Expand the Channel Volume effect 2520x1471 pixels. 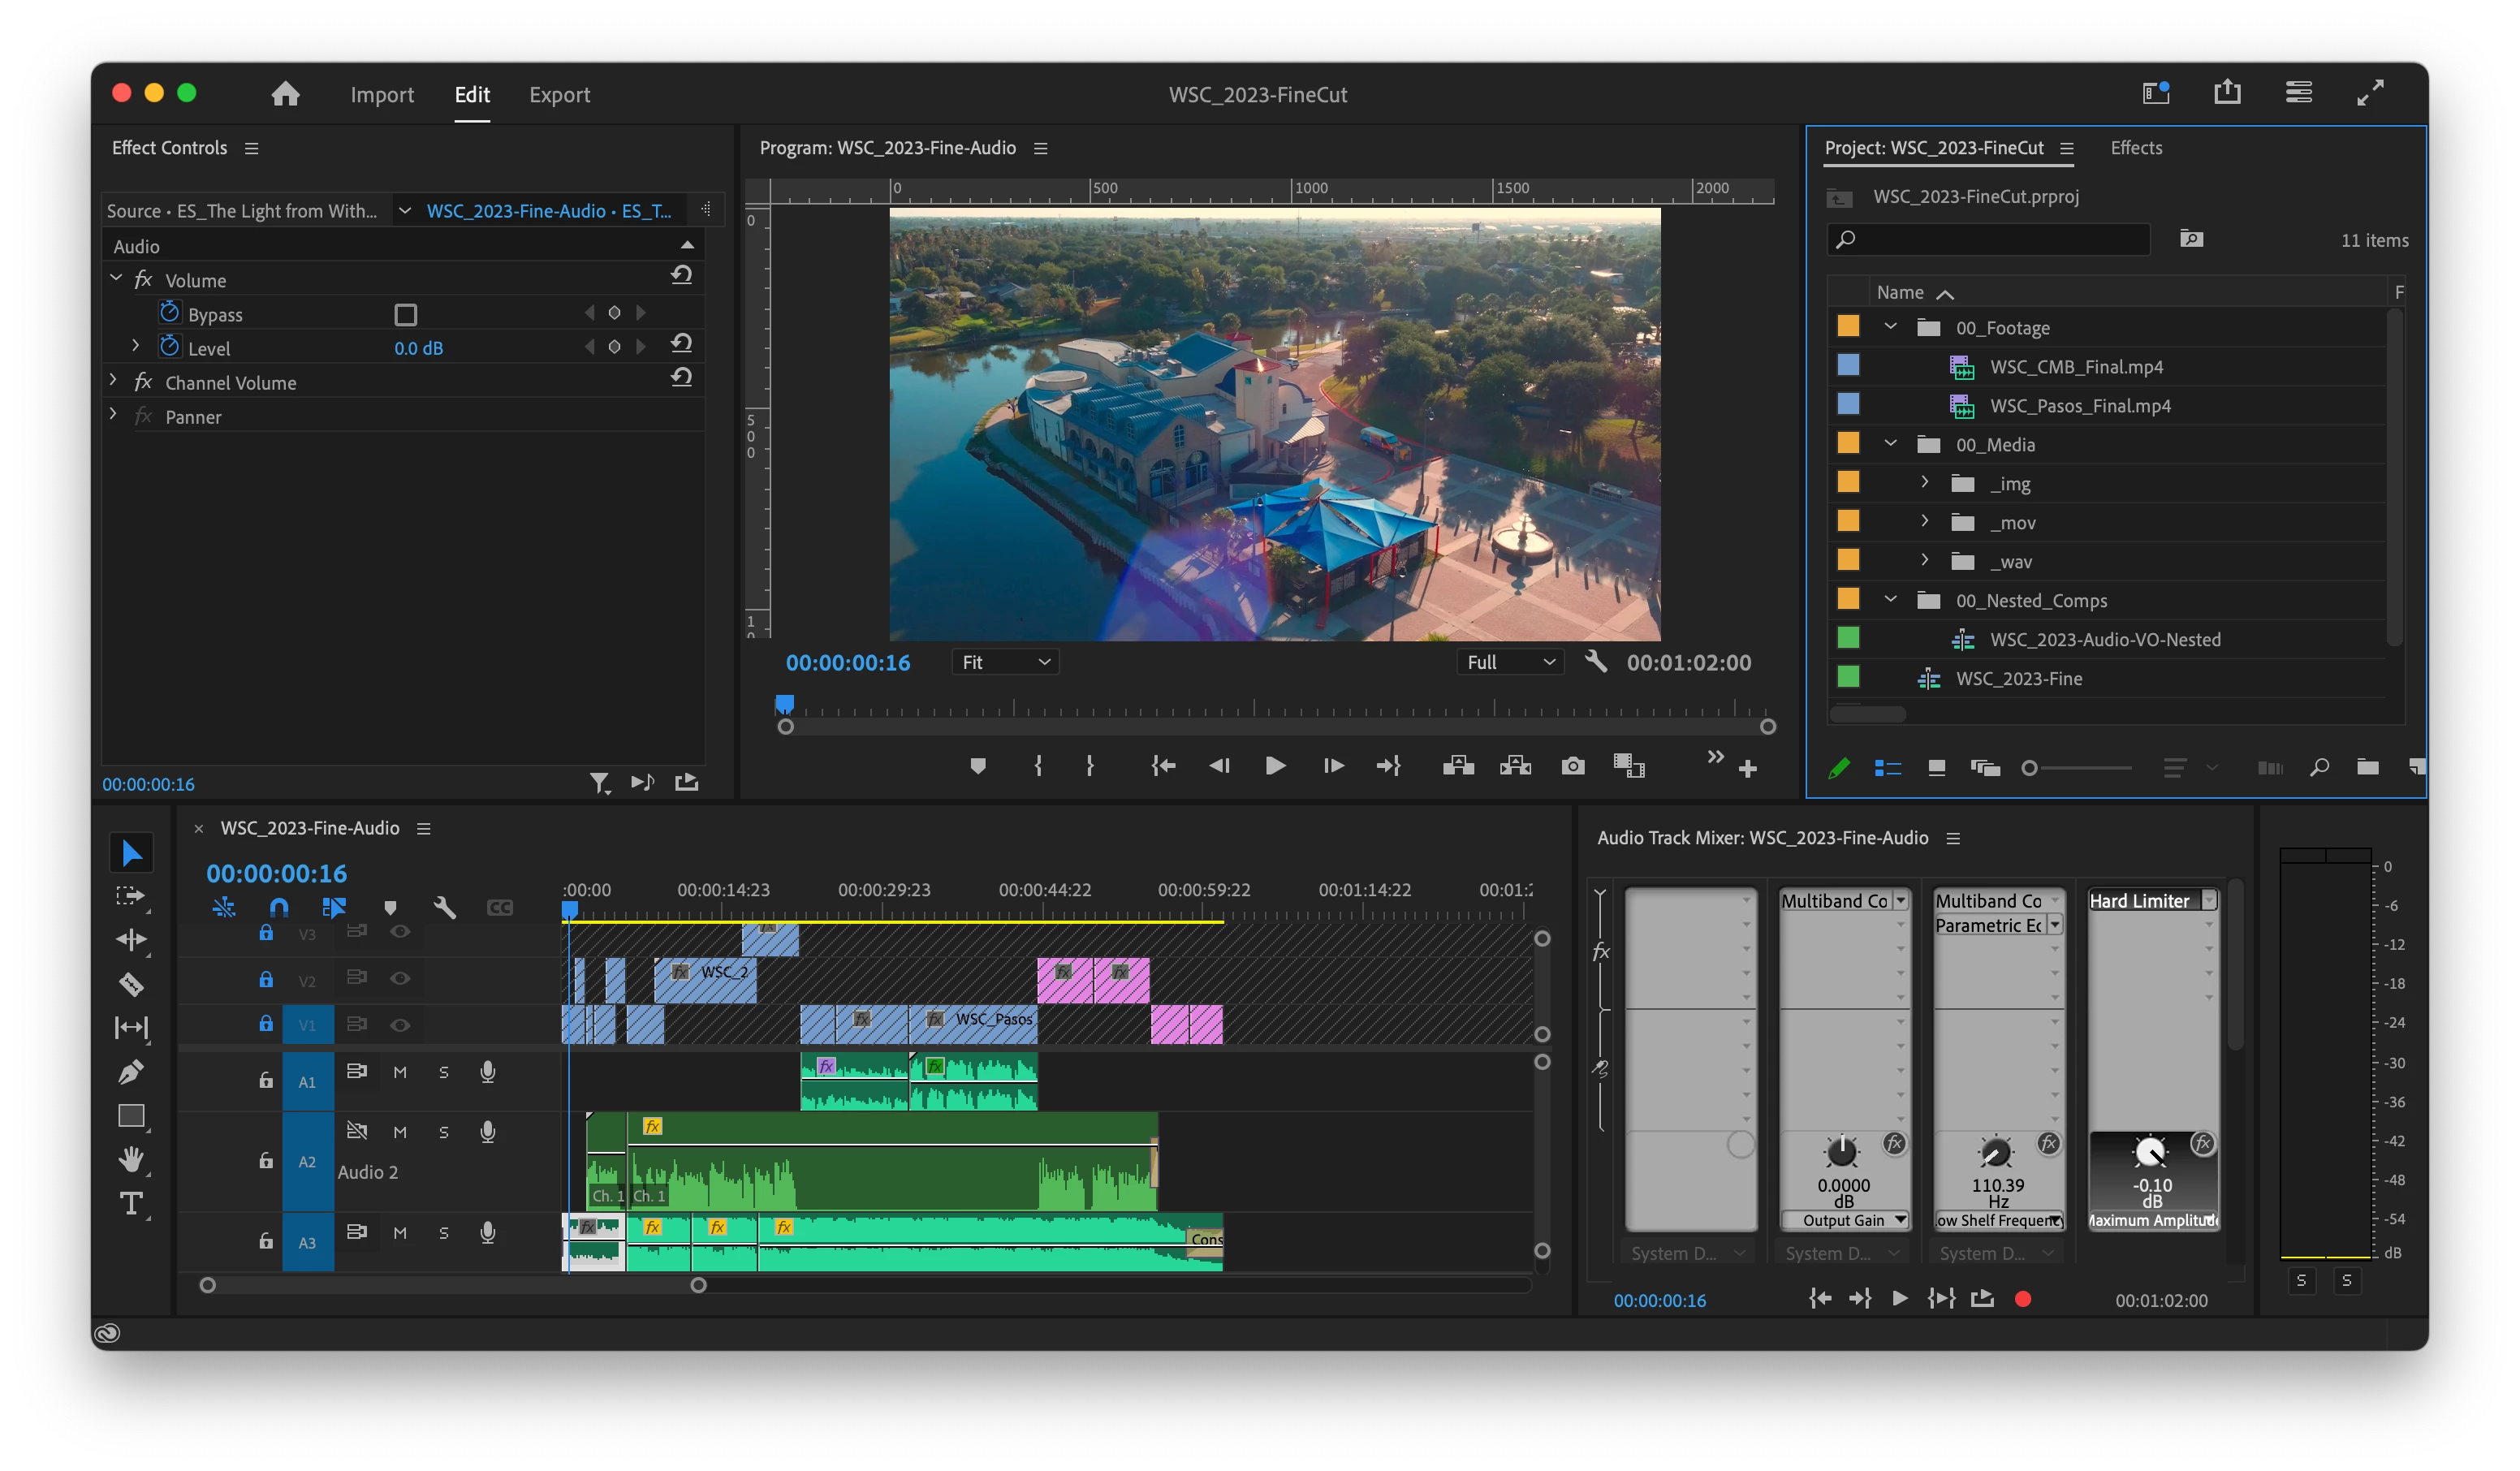[113, 382]
